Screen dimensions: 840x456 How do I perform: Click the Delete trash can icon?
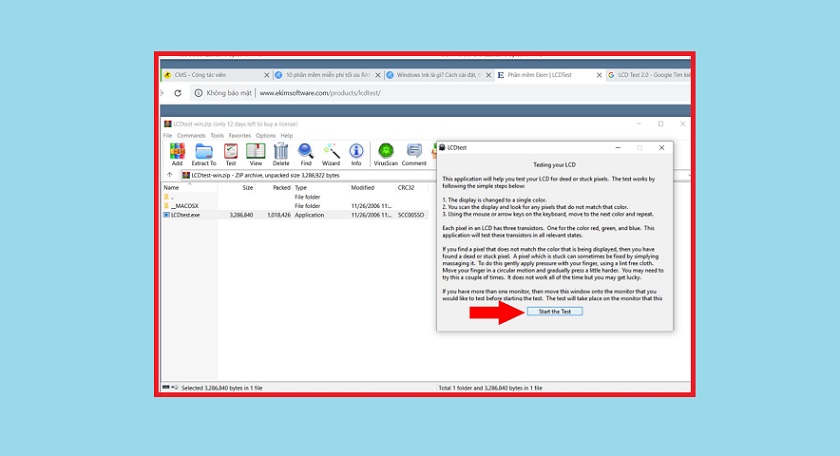pyautogui.click(x=281, y=153)
